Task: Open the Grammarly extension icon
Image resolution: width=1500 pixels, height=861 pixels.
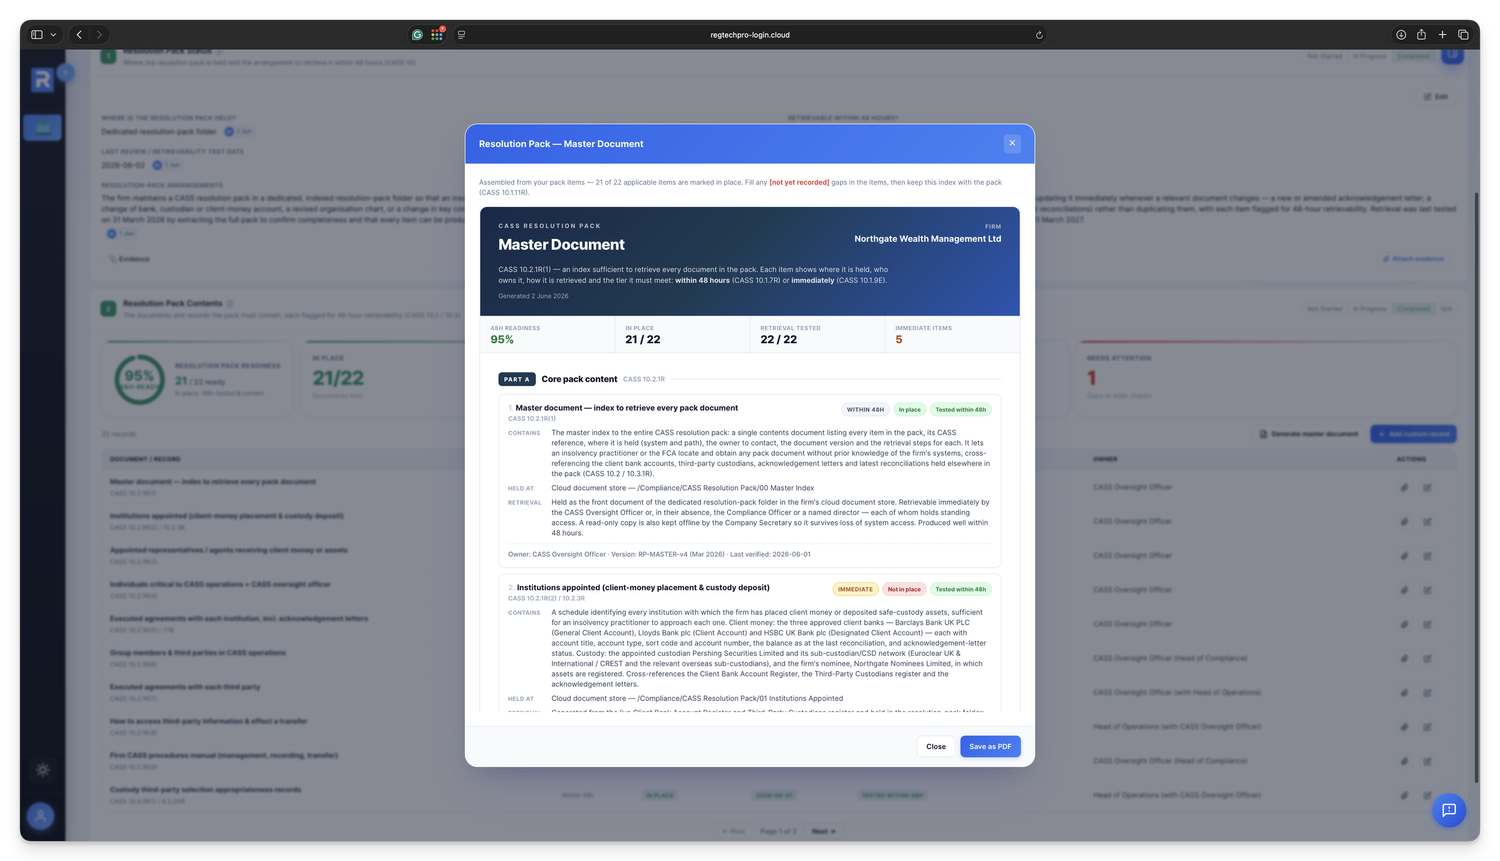Action: tap(417, 34)
